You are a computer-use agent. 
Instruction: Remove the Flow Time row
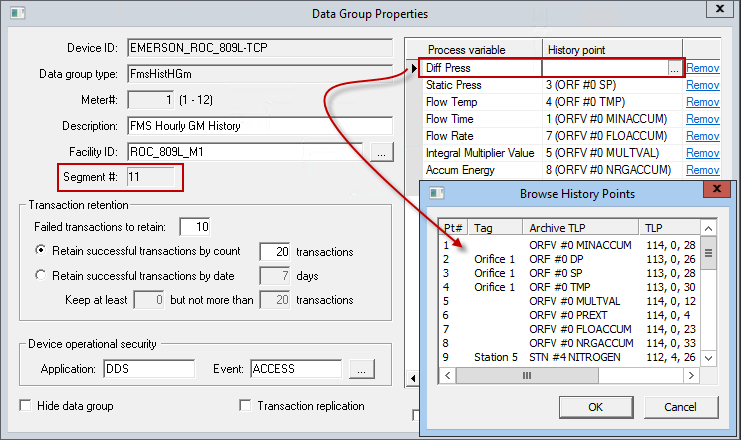pyautogui.click(x=703, y=119)
